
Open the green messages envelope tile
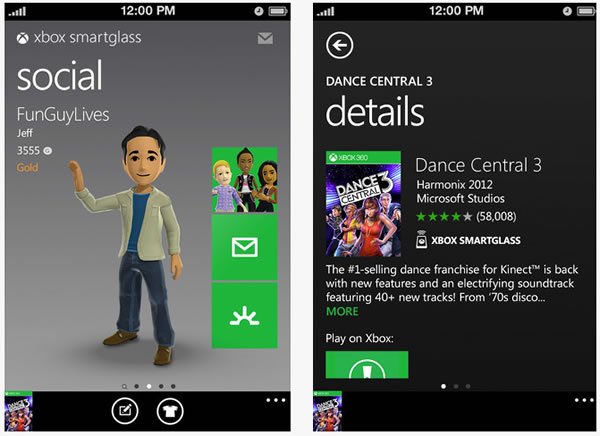click(244, 247)
